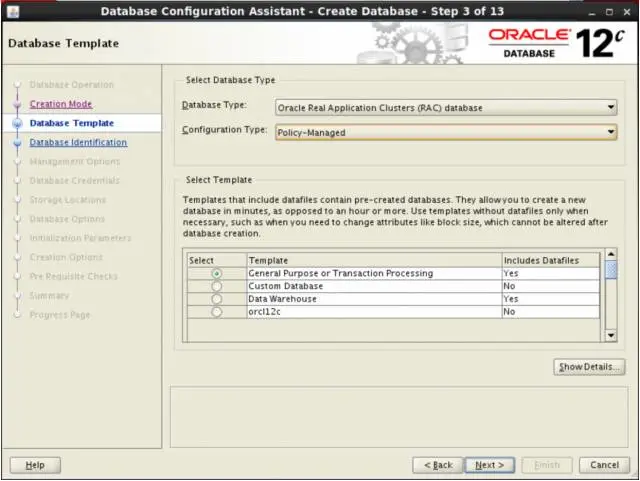This screenshot has height=481, width=640.
Task: Click the Show Details button
Action: (x=589, y=367)
